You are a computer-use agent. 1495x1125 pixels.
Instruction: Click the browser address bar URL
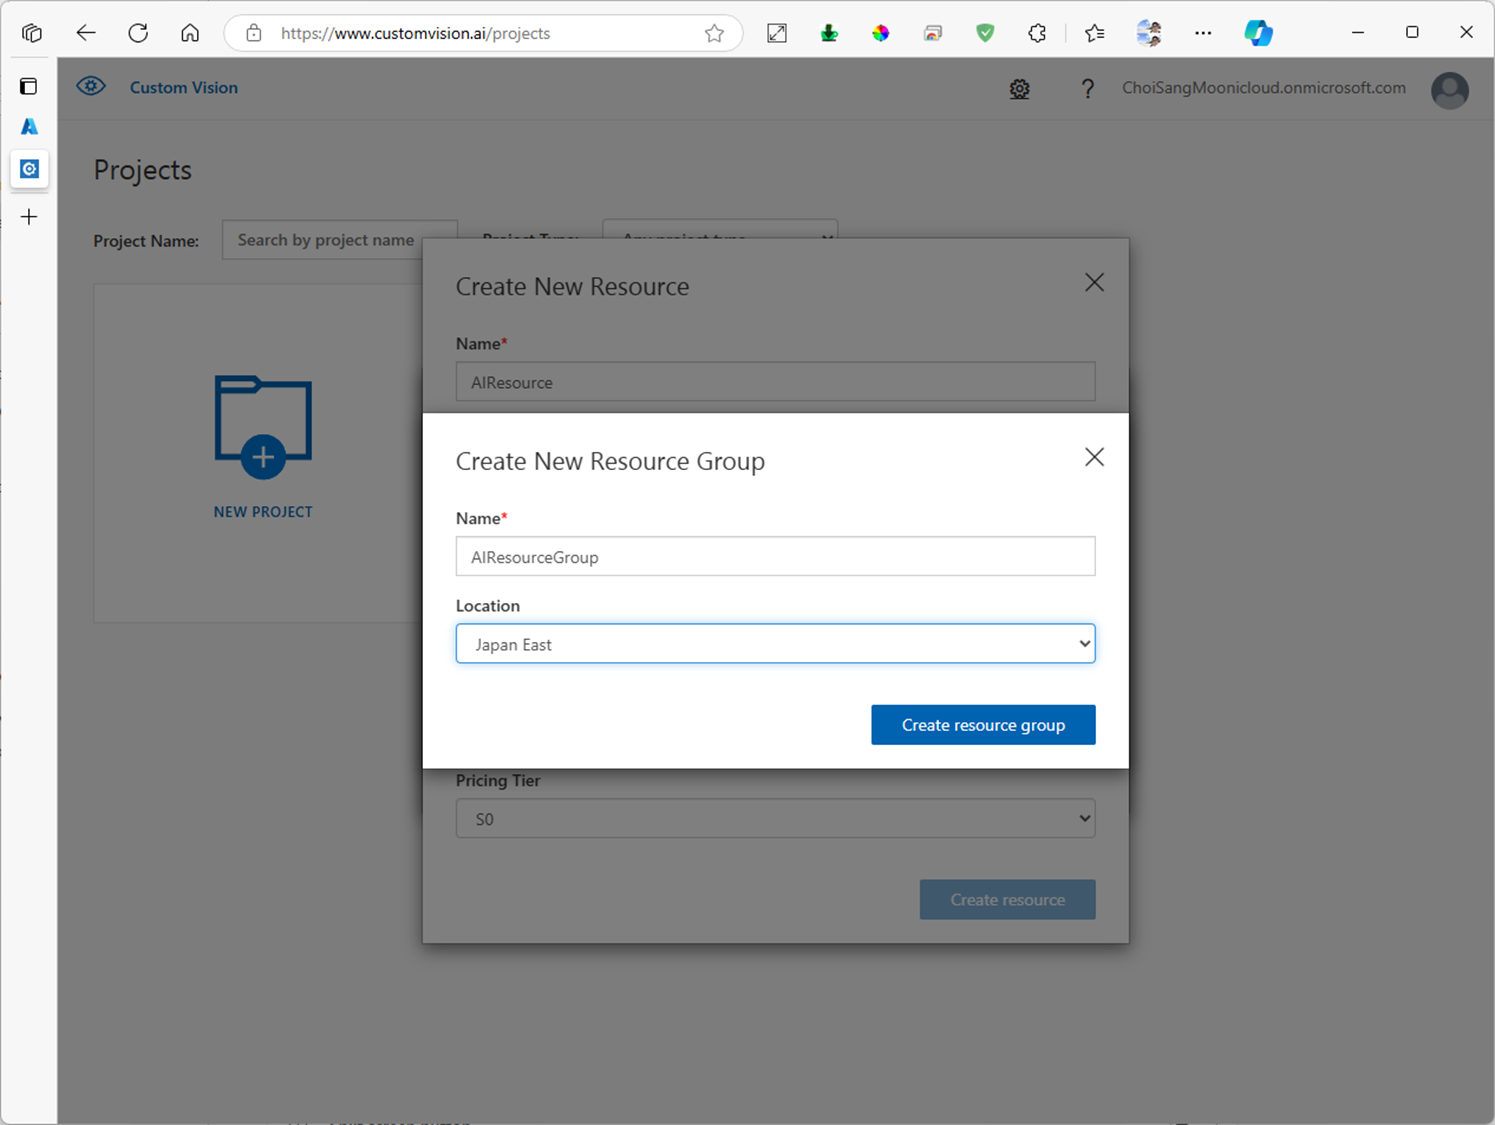[415, 33]
